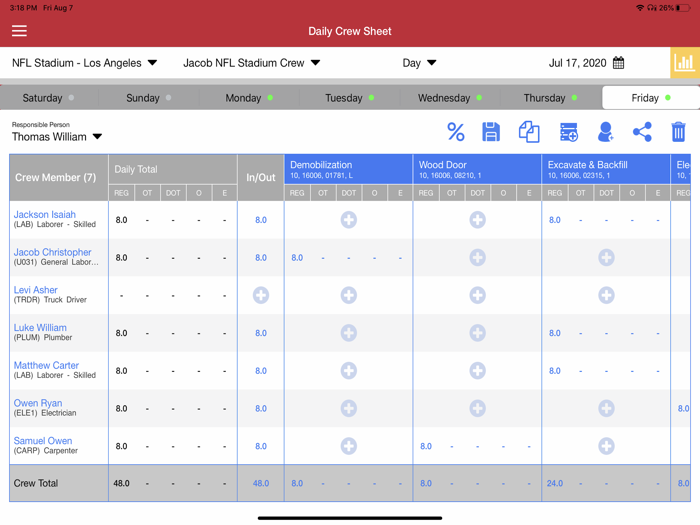Screen dimensions: 700x525
Task: Switch to the Monday tab
Action: tap(249, 98)
